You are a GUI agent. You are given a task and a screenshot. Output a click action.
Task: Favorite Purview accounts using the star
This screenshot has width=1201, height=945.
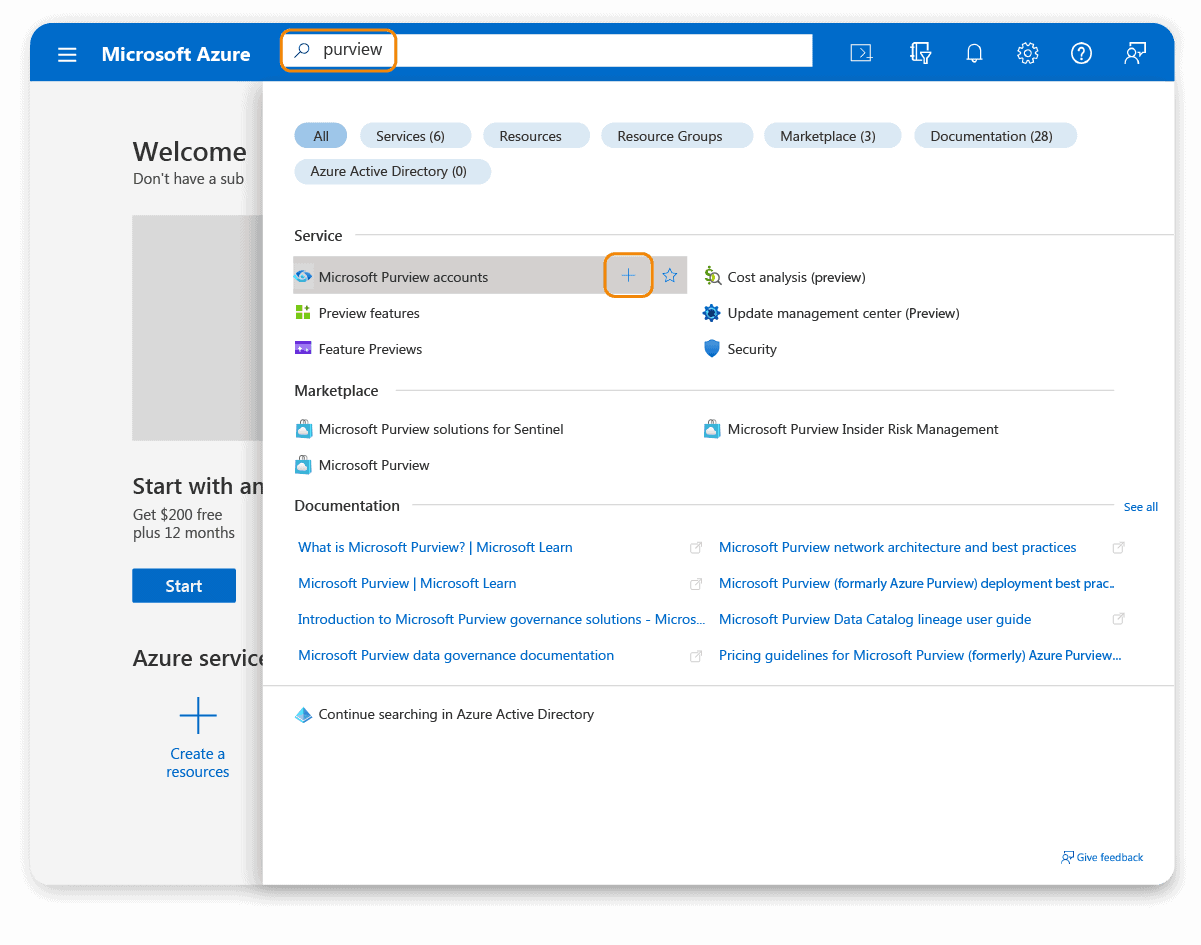[x=669, y=275]
